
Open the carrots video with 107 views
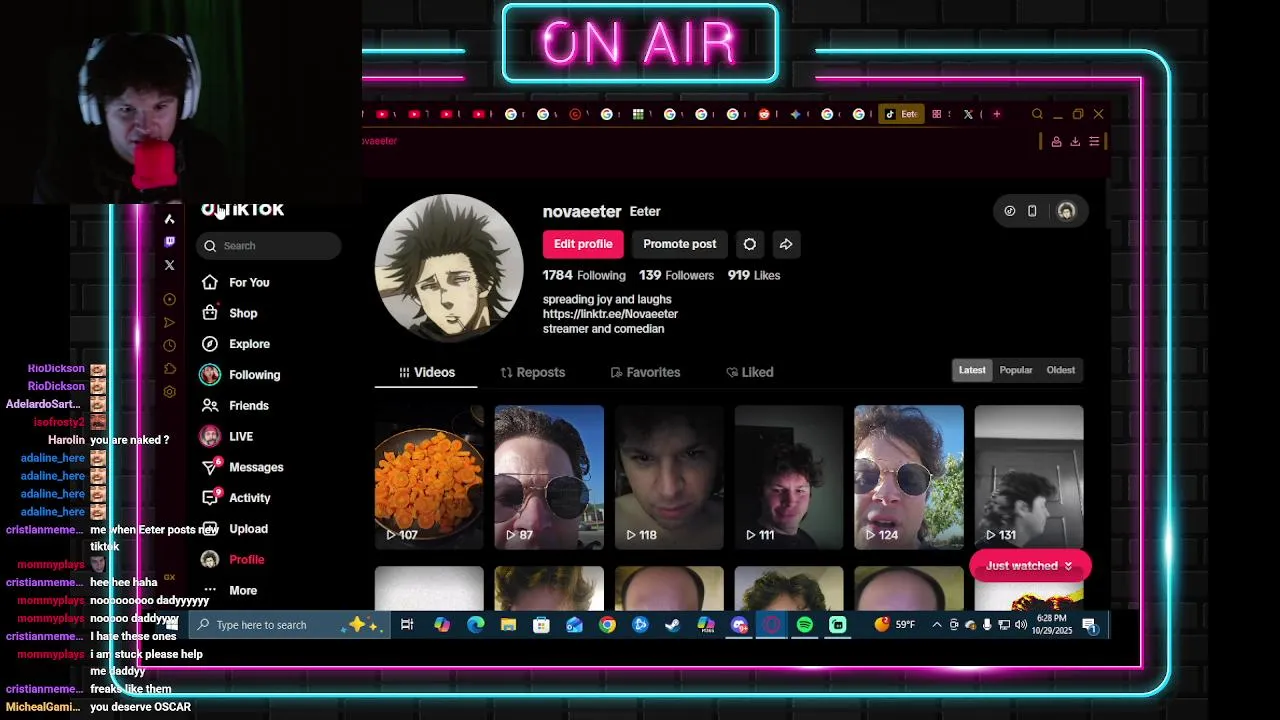(x=429, y=477)
